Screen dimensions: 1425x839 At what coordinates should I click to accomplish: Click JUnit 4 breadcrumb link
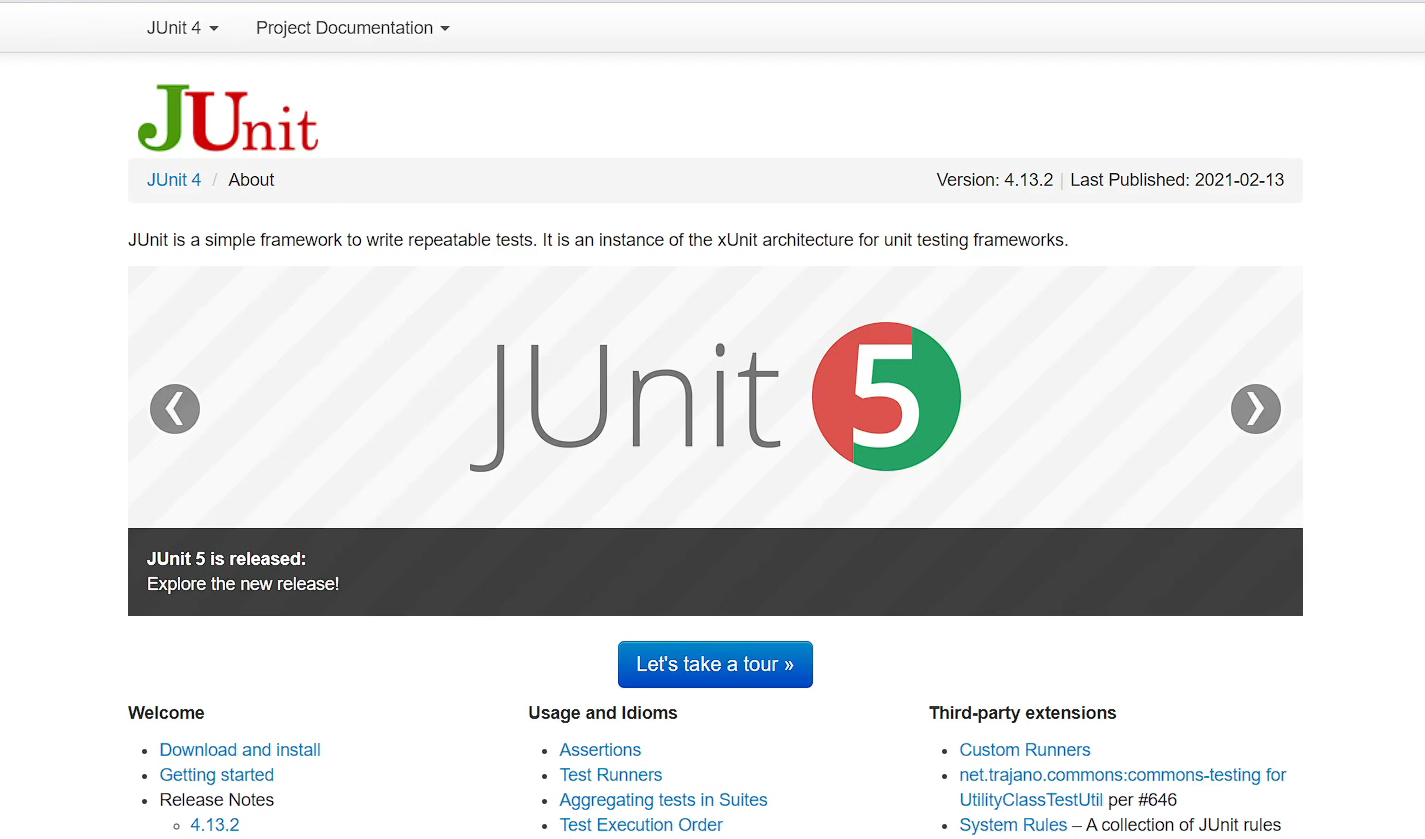click(x=174, y=180)
